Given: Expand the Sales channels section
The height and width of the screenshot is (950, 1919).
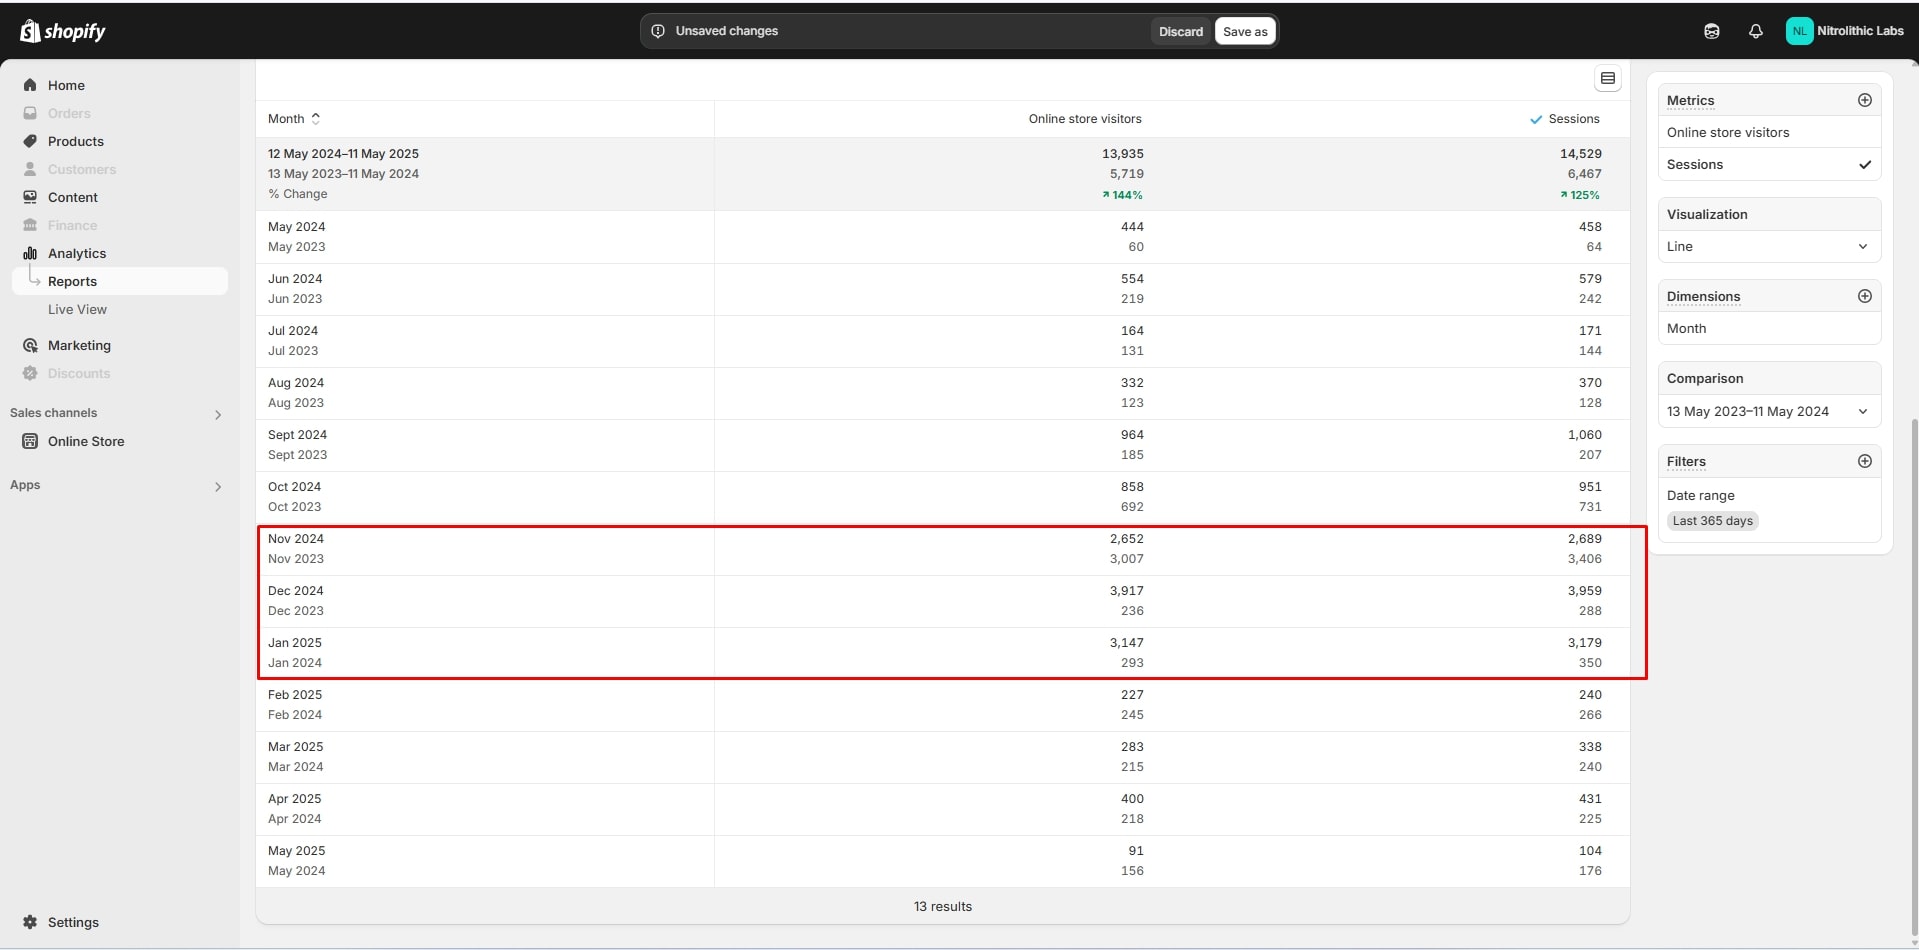Looking at the screenshot, I should (x=217, y=414).
